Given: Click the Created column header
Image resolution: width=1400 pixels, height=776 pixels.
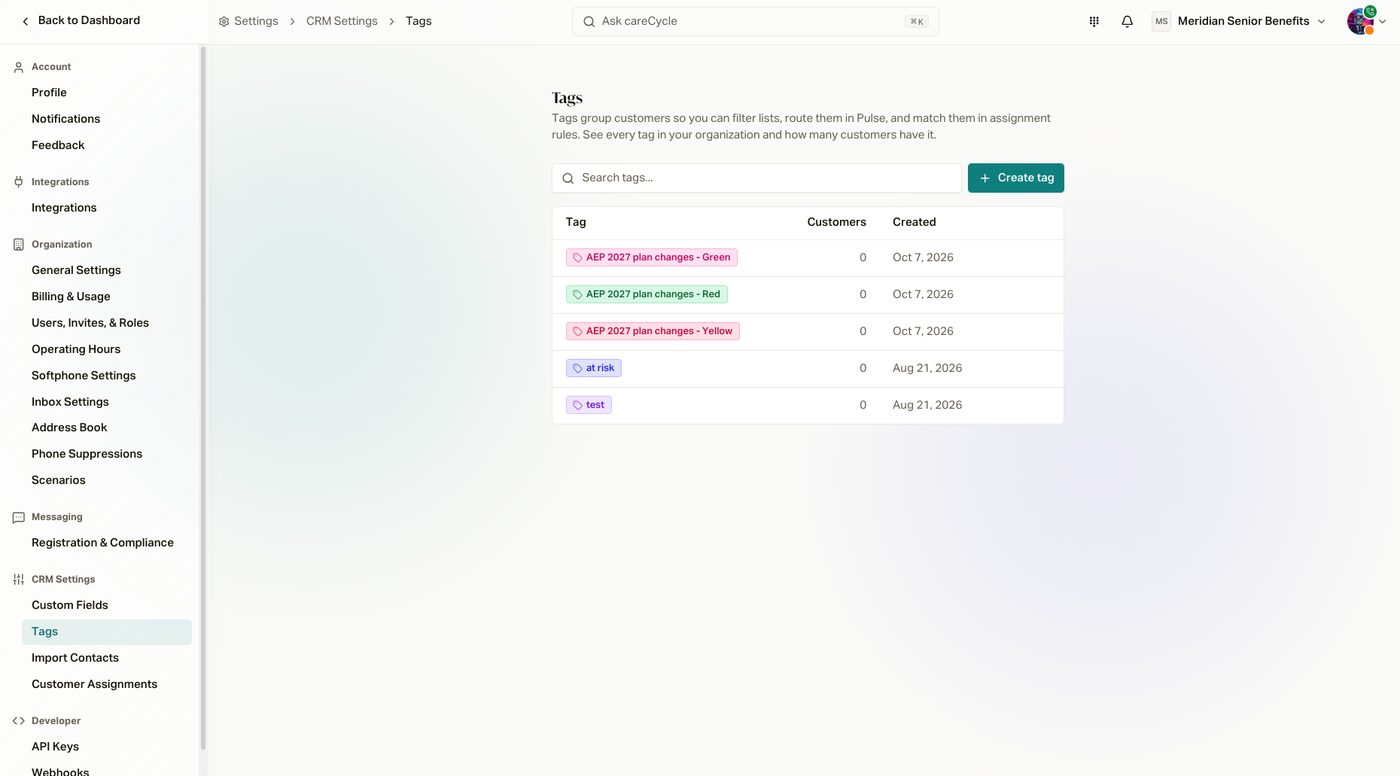Looking at the screenshot, I should 914,222.
